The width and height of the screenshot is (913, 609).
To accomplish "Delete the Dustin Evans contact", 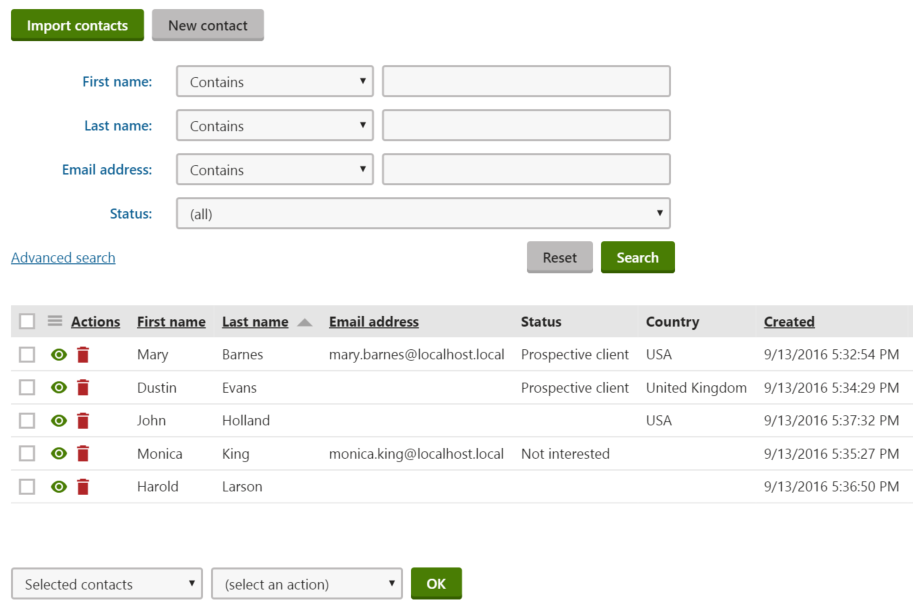I will [83, 387].
